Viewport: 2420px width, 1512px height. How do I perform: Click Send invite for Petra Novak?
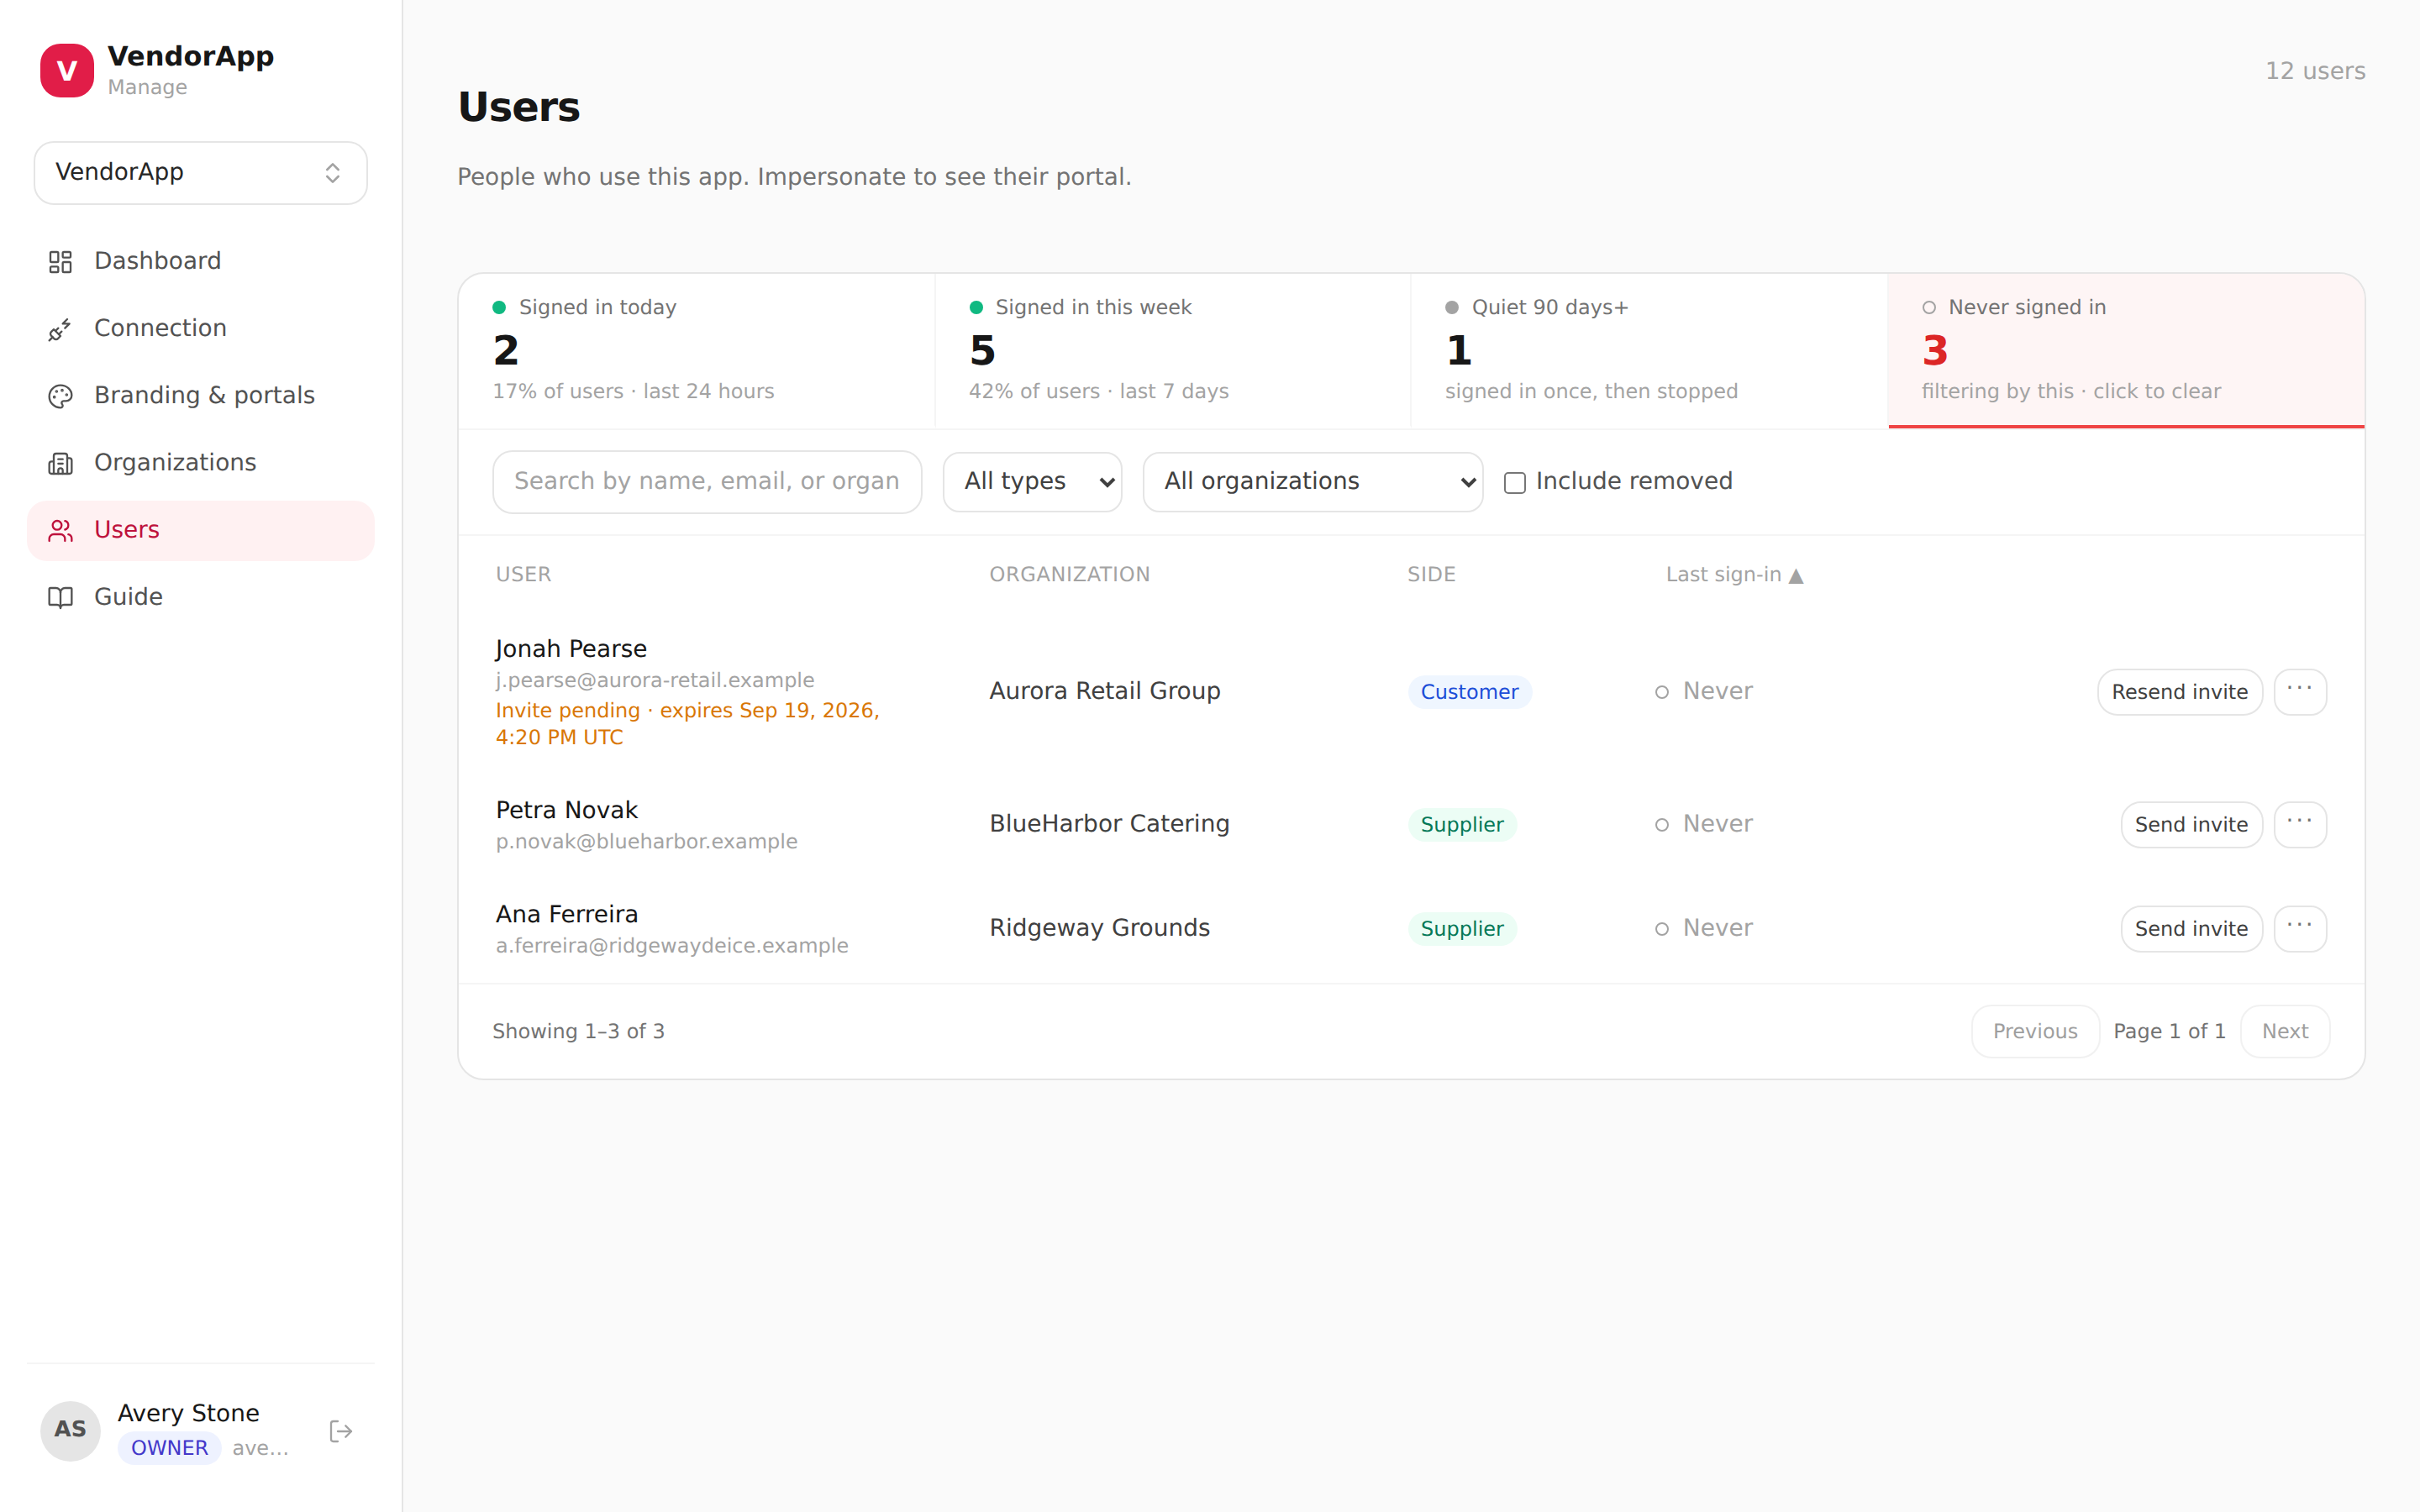click(x=2191, y=824)
